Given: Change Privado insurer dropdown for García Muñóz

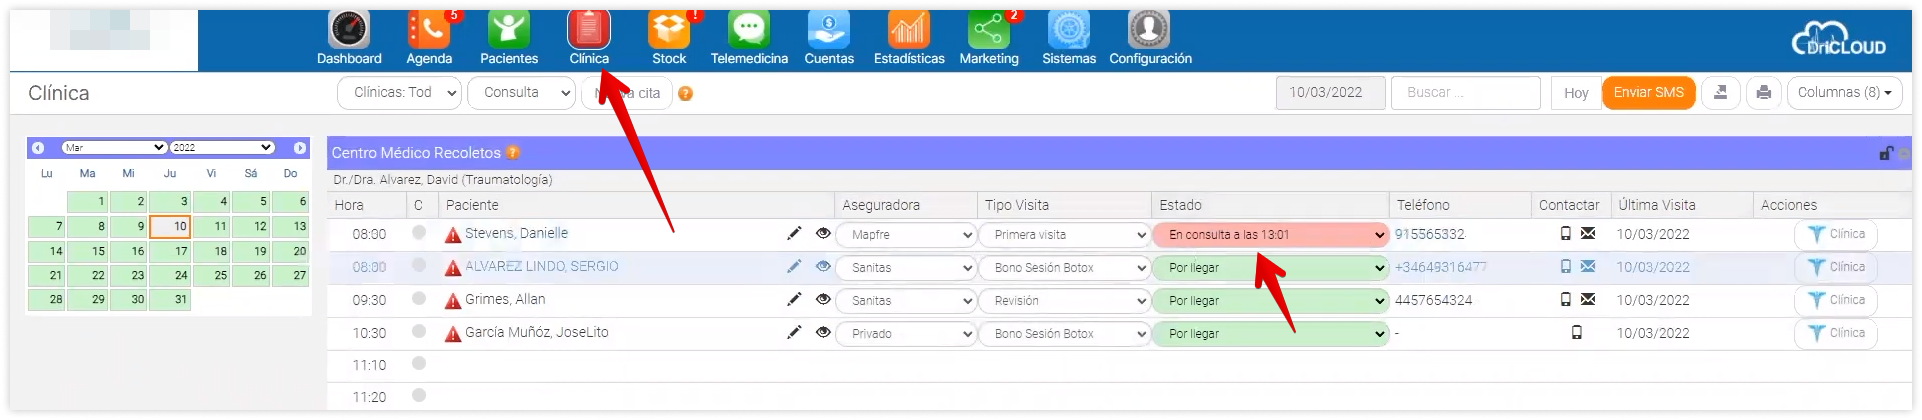Looking at the screenshot, I should coord(908,334).
